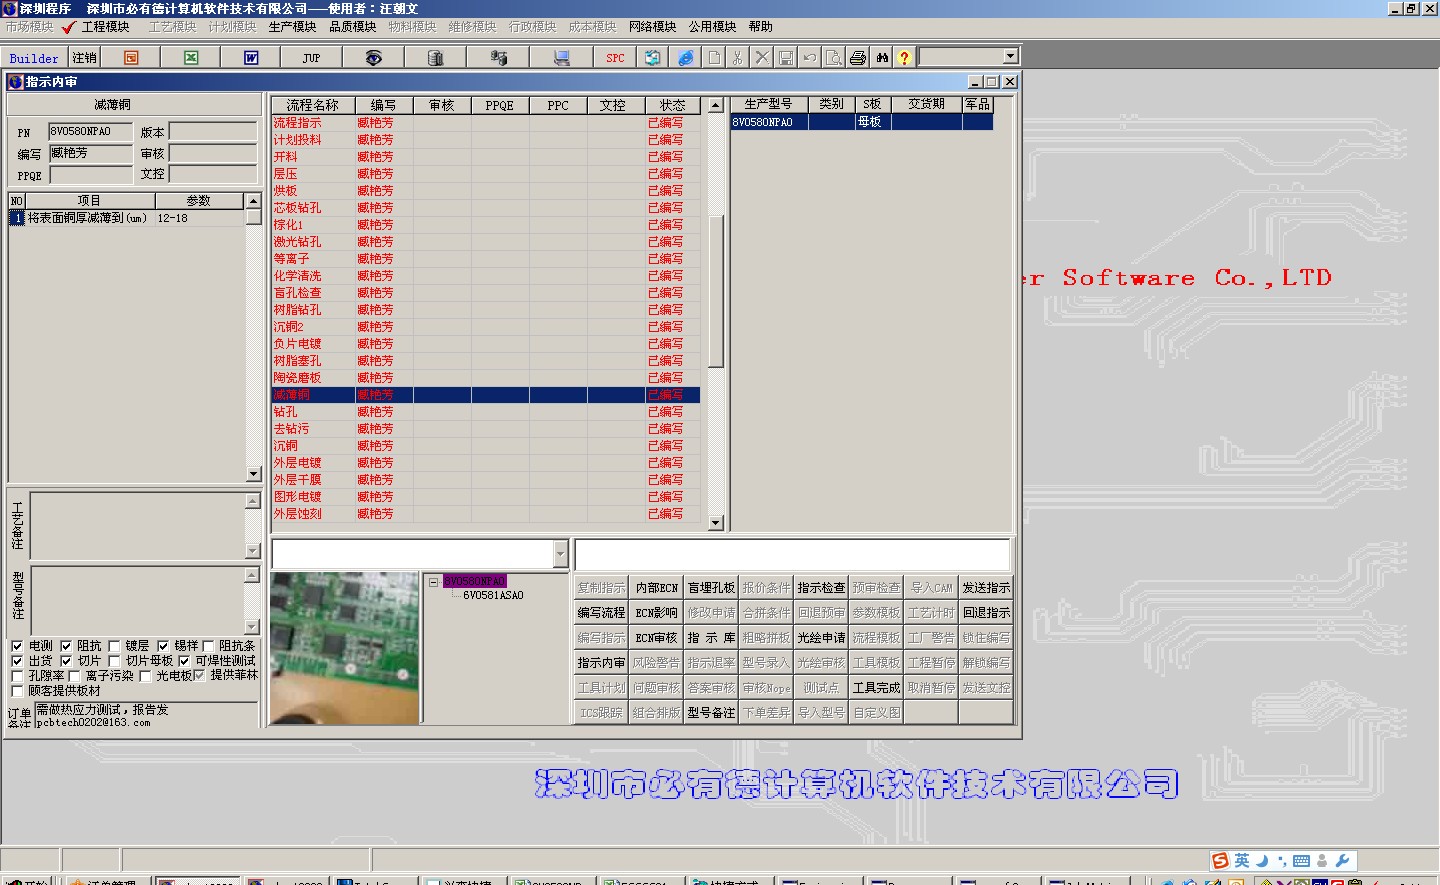Click the 工艺备注 box scroll down arrow
Viewport: 1440px width, 885px height.
252,551
